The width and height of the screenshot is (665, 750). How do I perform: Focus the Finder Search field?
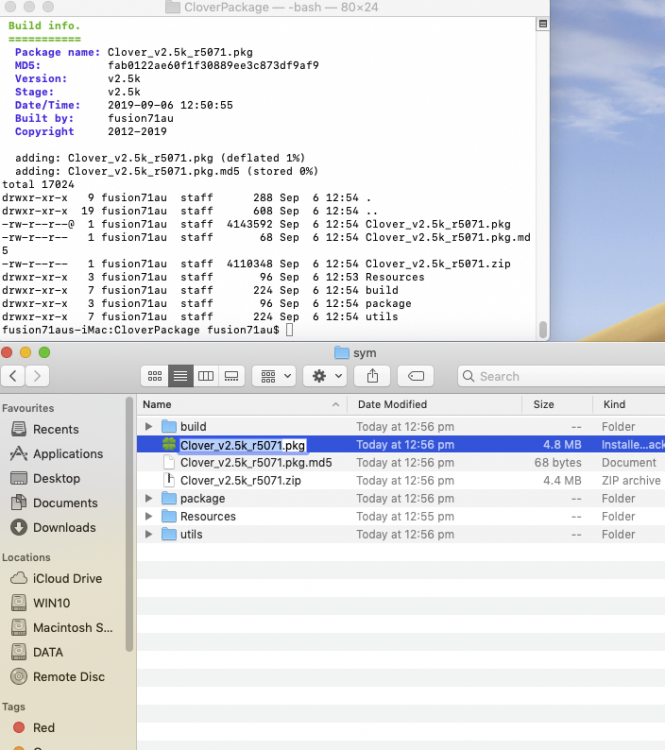point(561,376)
